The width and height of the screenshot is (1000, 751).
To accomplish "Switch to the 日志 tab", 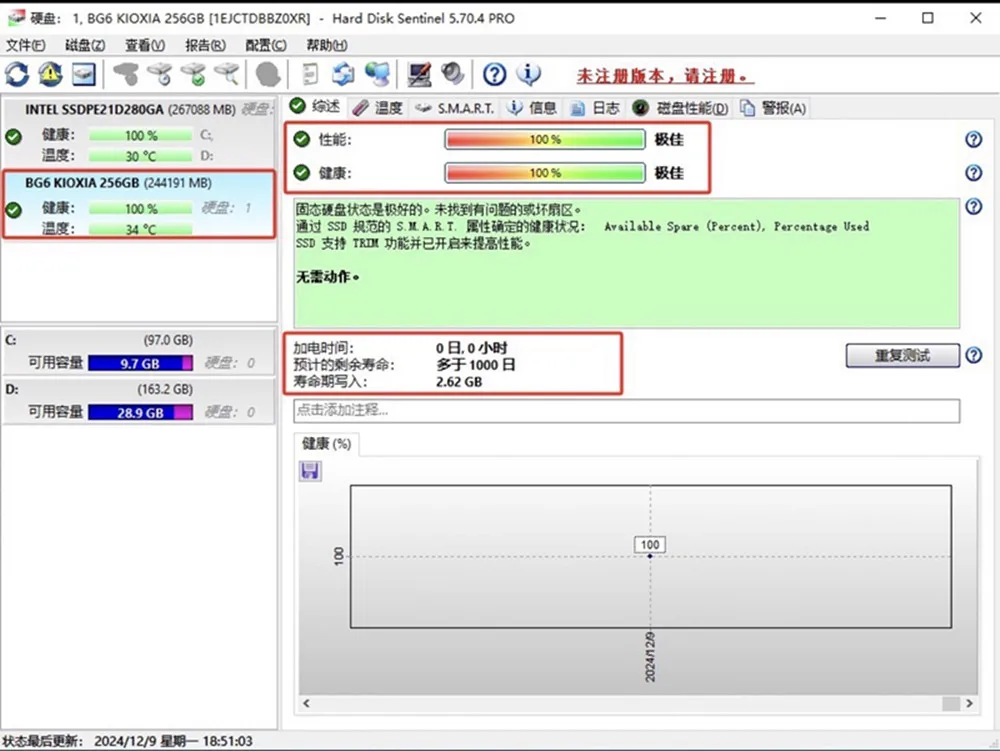I will 594,108.
